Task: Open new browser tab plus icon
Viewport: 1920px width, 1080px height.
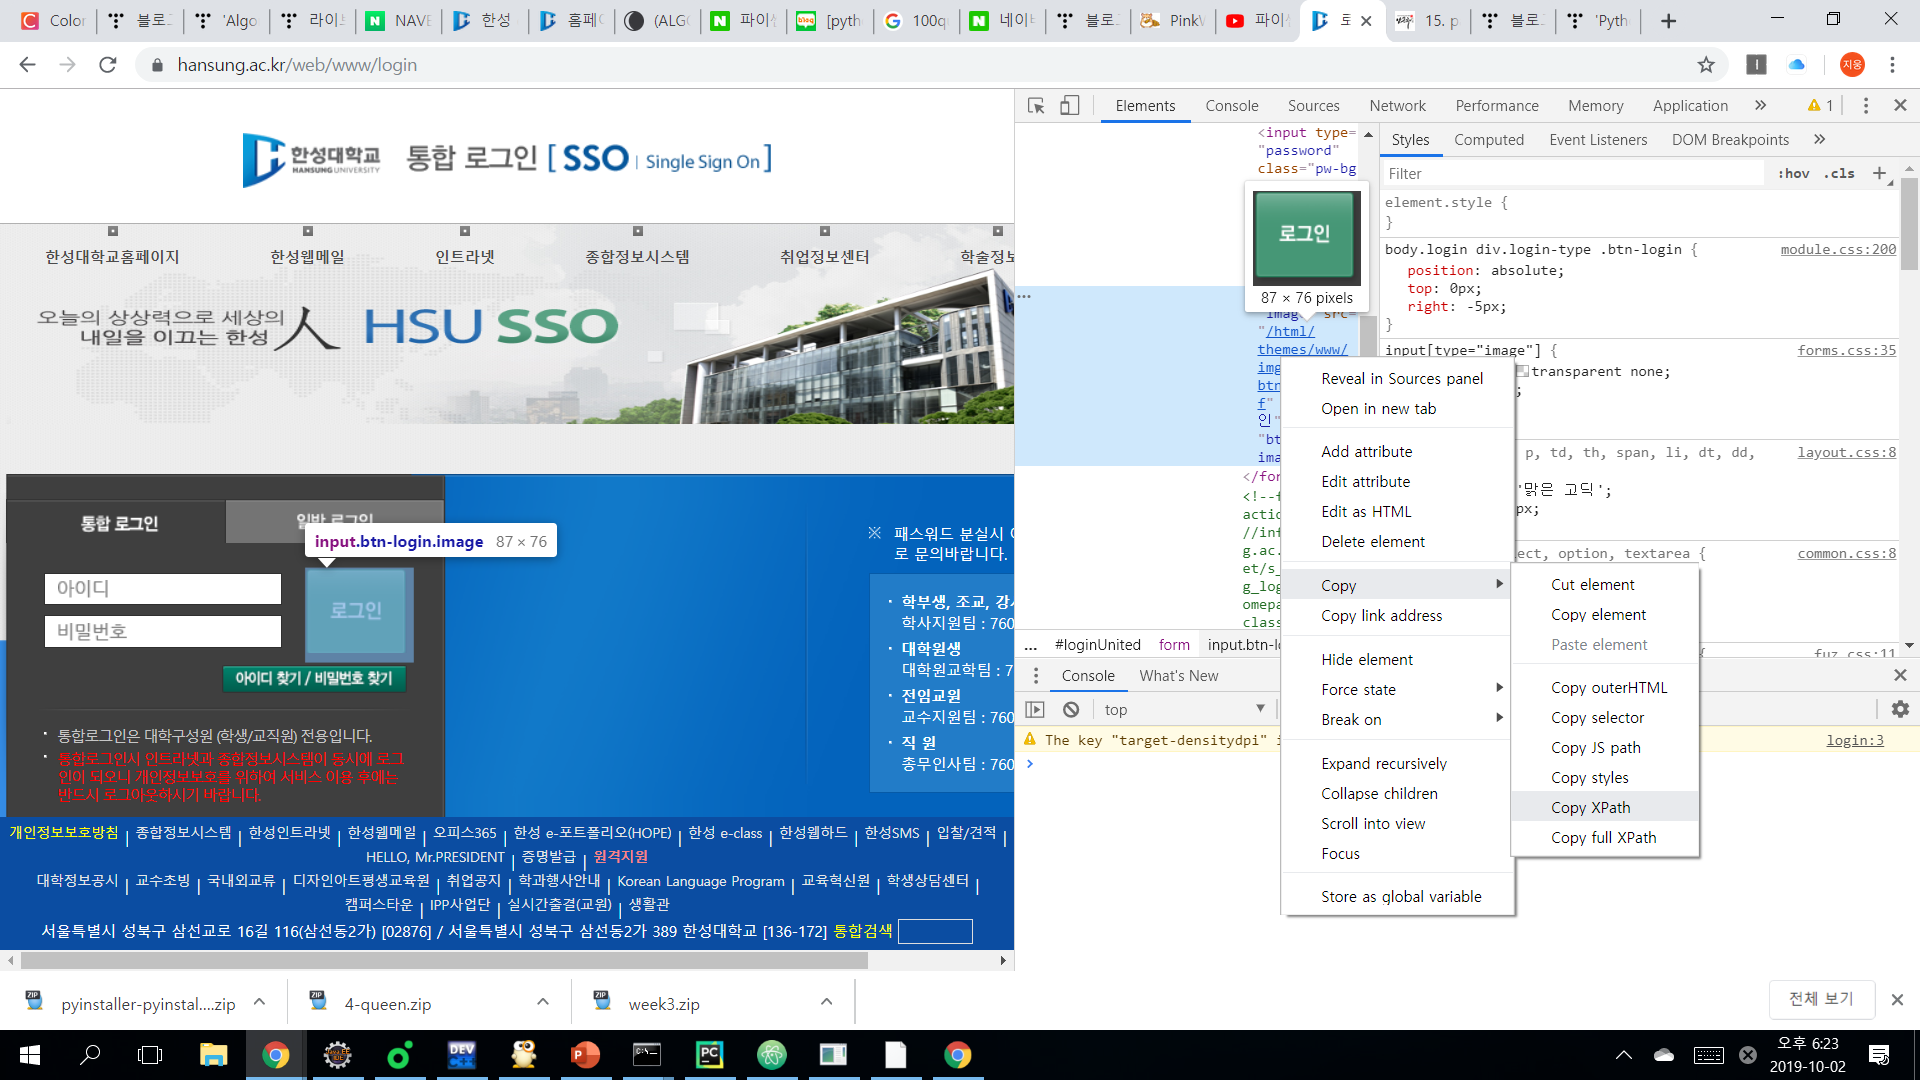Action: click(x=1668, y=21)
